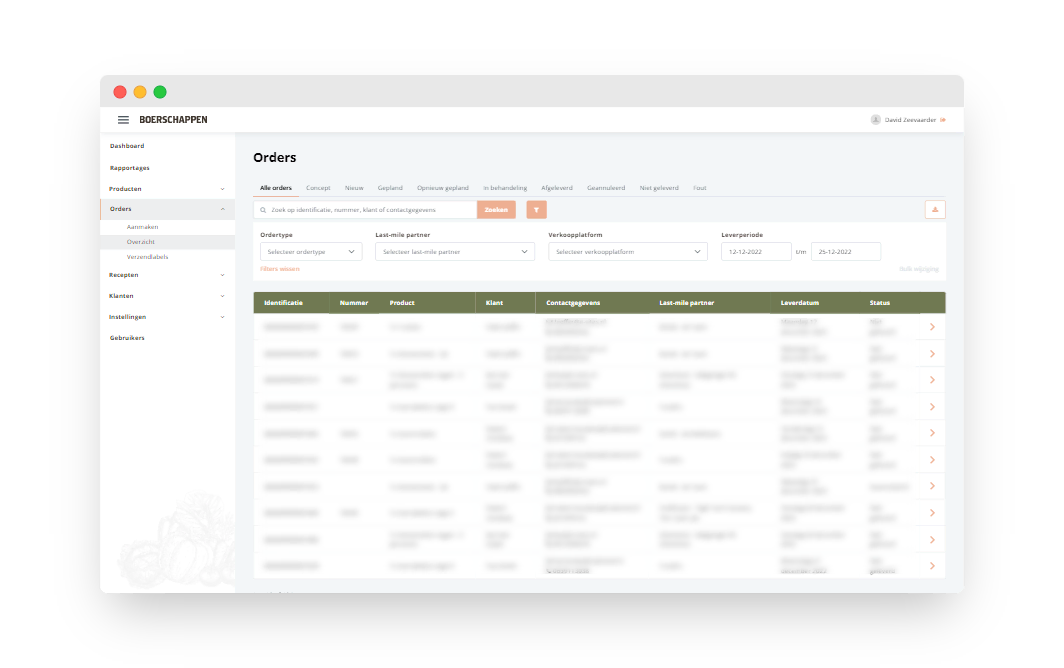Screen dimensions: 1064x668
Task: Expand the Producten sidebar section
Action: (167, 189)
